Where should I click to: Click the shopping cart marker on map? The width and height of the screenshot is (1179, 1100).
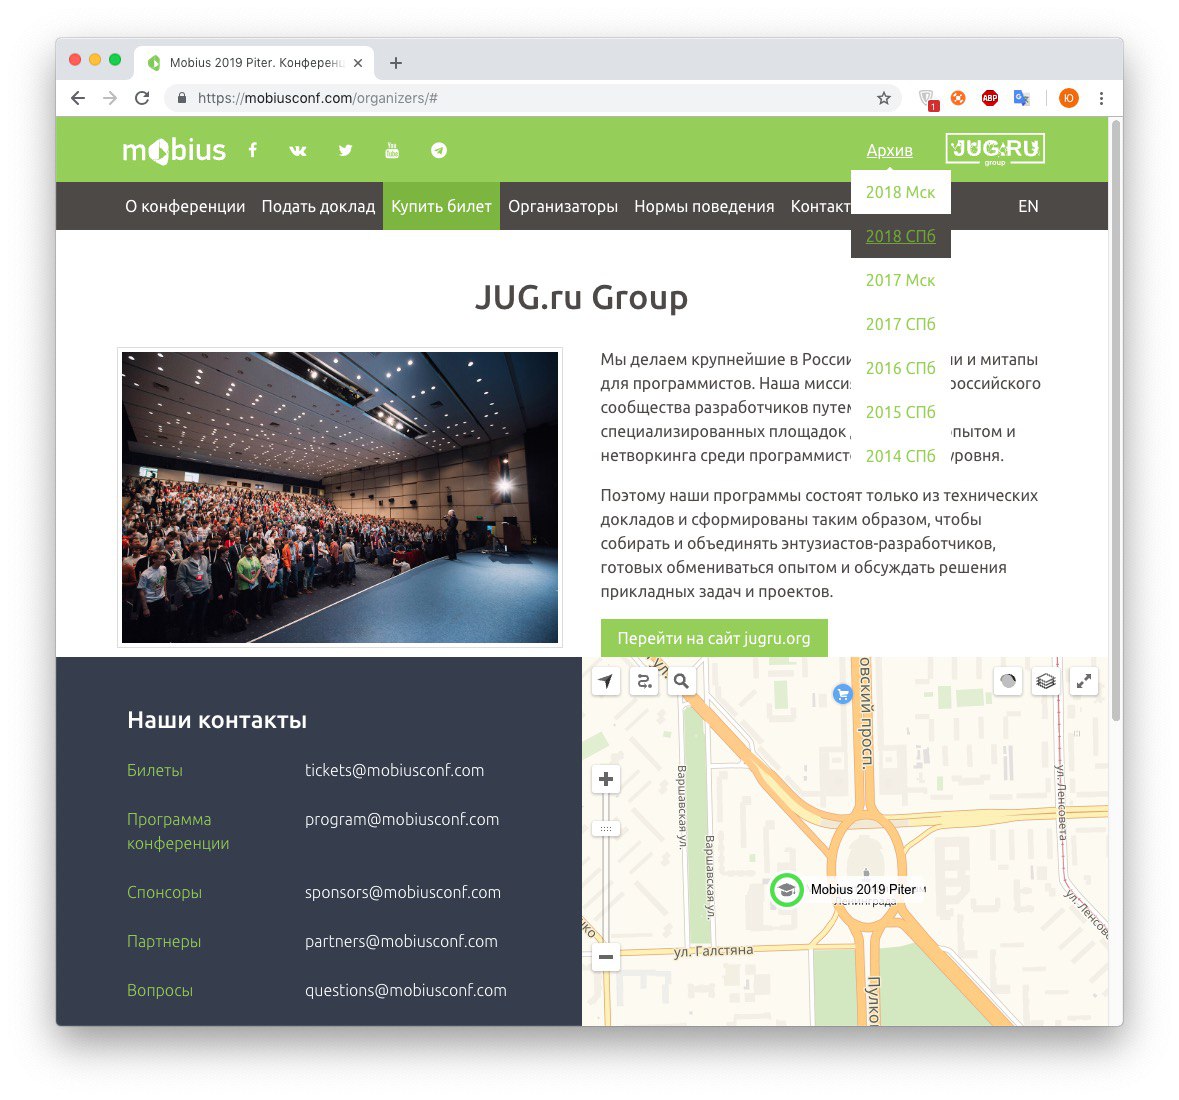coord(843,694)
